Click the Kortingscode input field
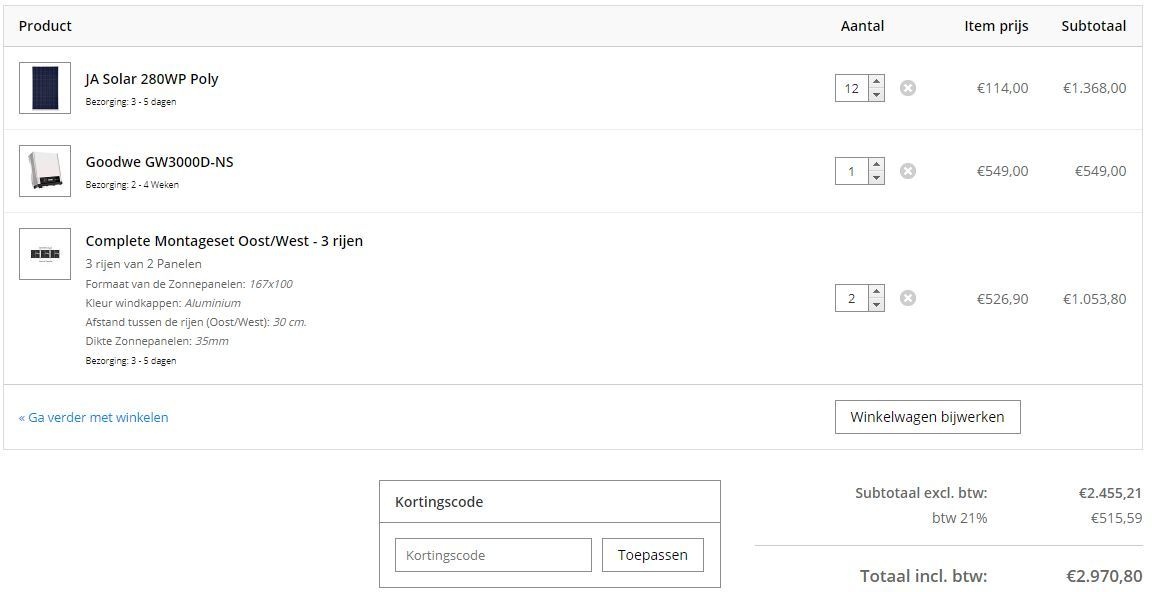 point(493,555)
